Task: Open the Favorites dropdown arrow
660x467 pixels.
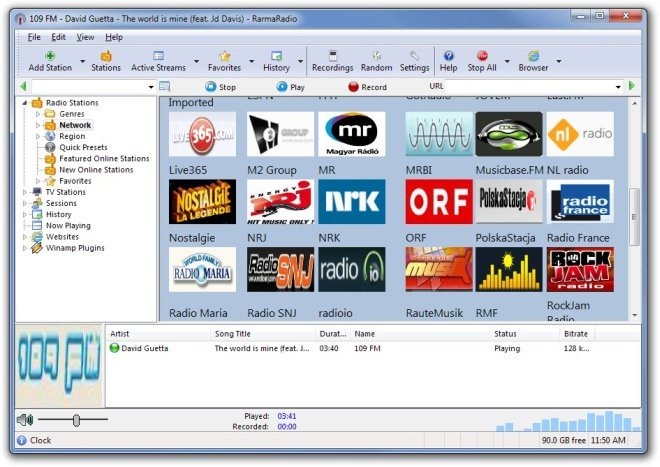Action: click(x=252, y=61)
